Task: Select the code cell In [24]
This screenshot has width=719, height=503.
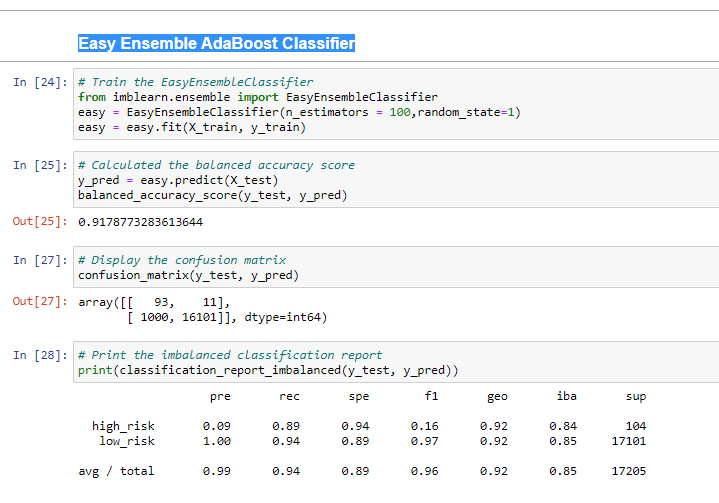Action: tap(396, 104)
